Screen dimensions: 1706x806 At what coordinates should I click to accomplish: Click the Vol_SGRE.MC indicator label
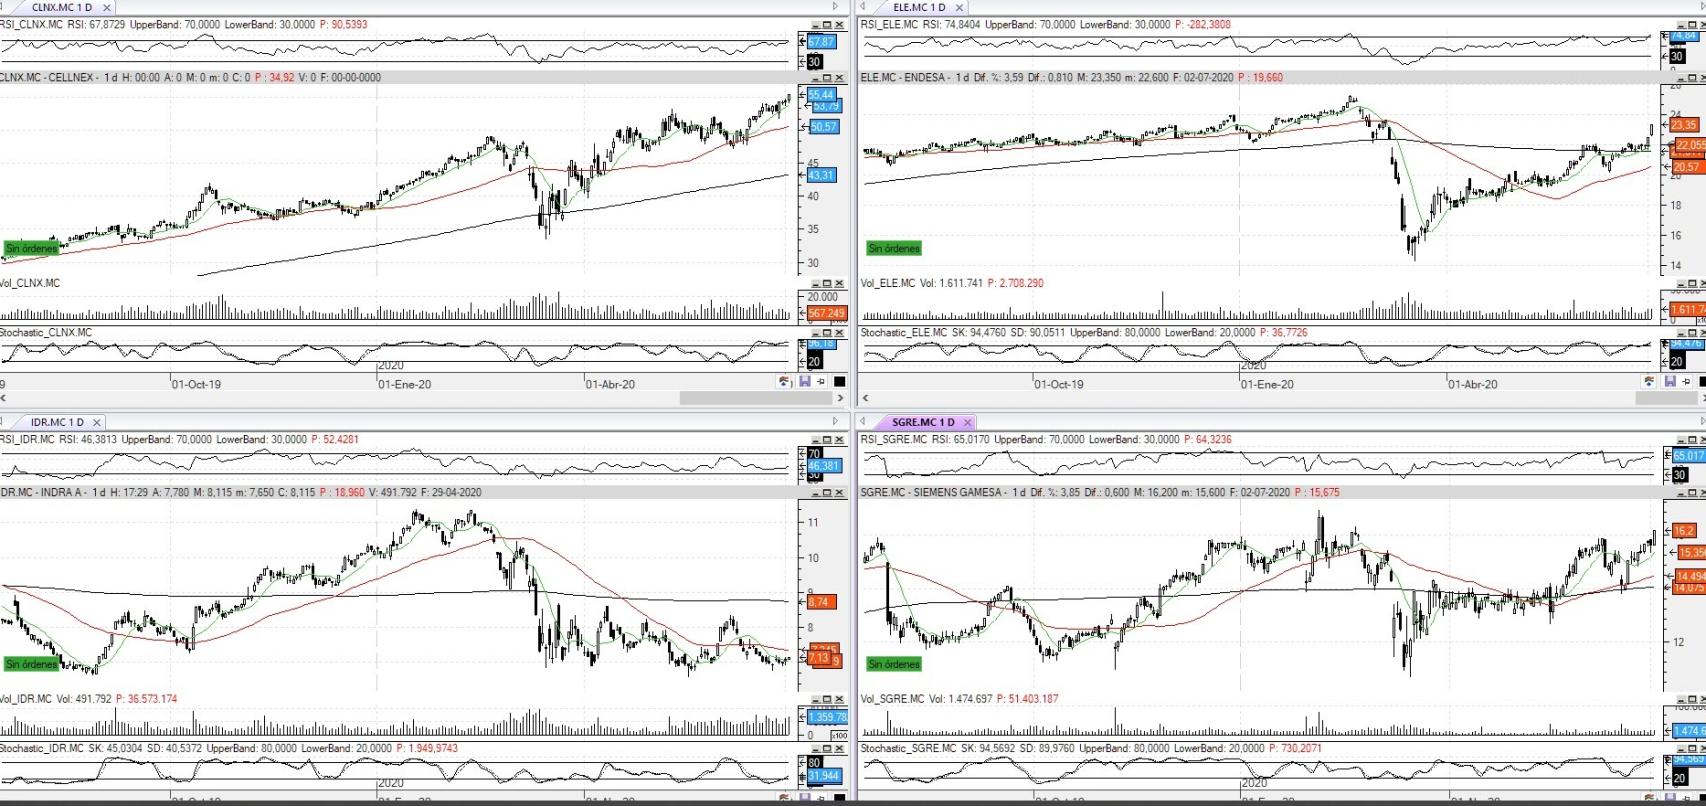892,699
